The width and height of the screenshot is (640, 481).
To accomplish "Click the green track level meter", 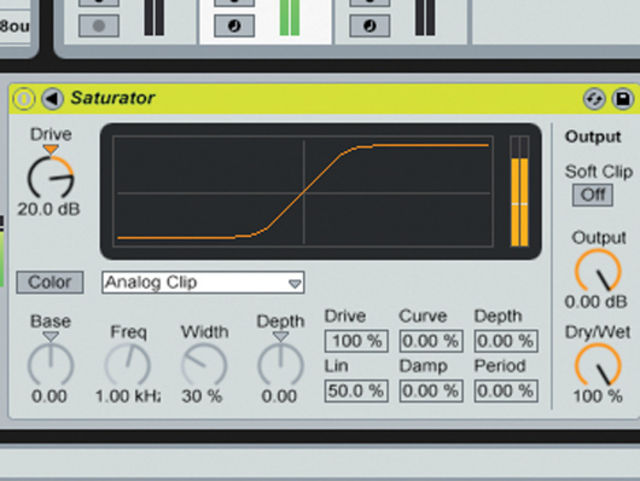I will 289,18.
